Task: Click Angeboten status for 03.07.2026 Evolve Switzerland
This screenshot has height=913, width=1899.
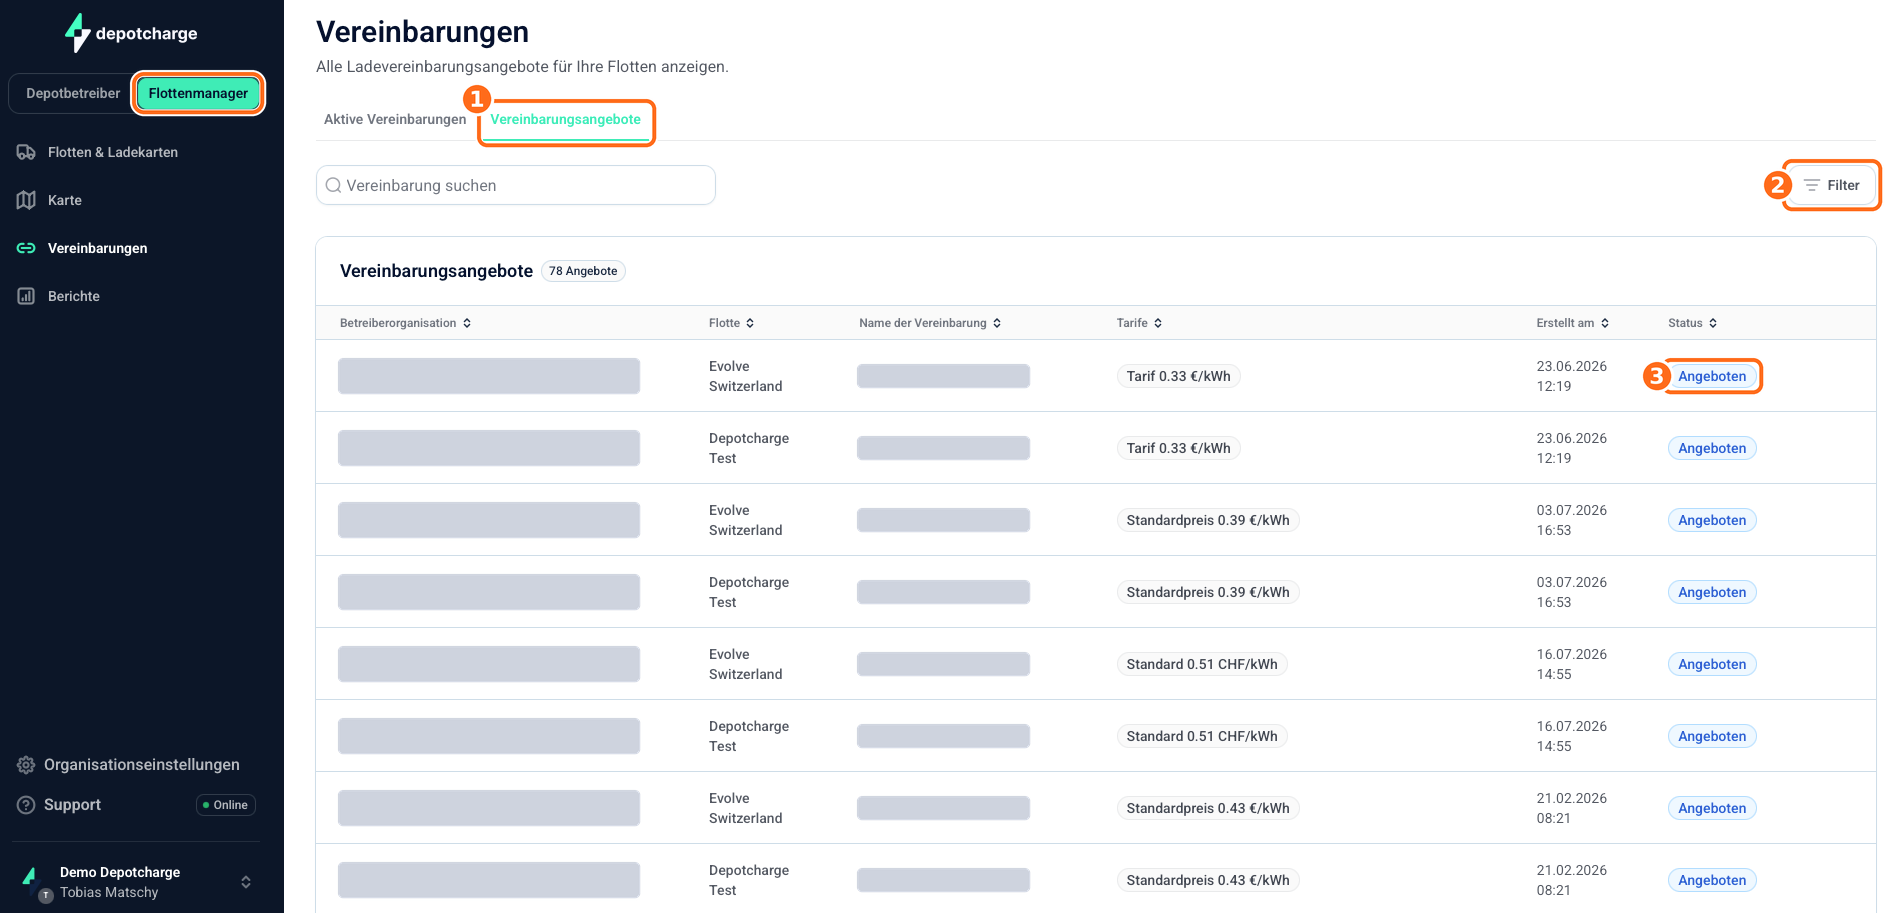Action: pyautogui.click(x=1712, y=520)
